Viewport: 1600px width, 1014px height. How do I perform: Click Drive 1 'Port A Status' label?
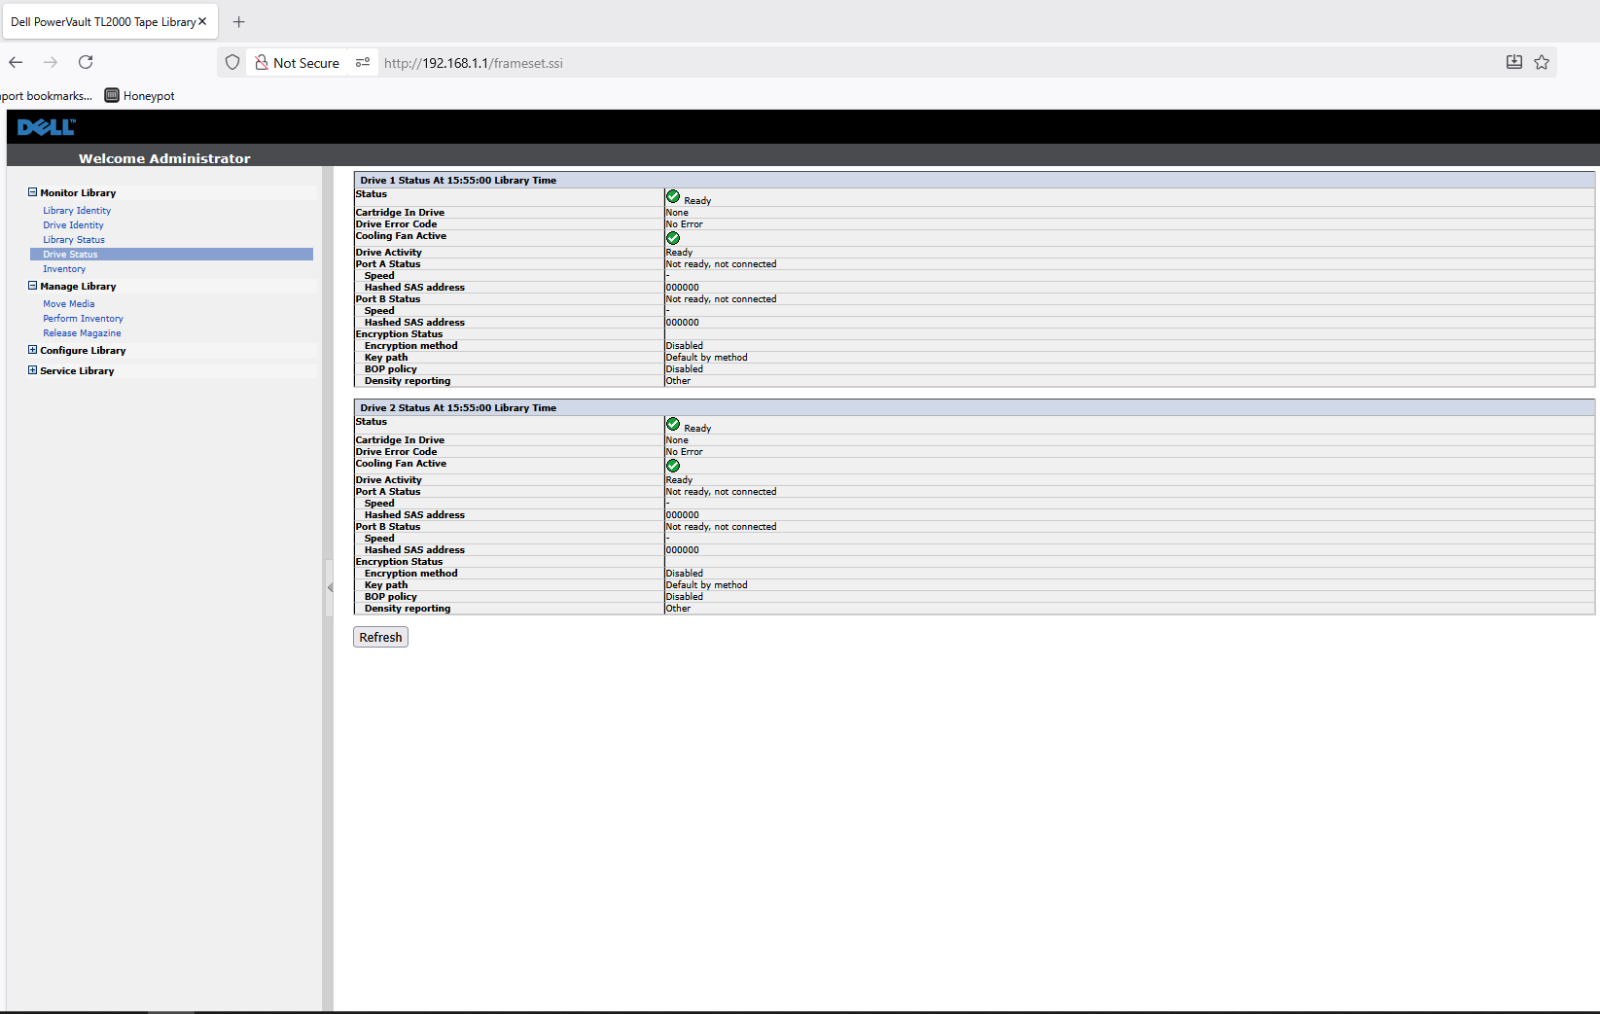388,264
